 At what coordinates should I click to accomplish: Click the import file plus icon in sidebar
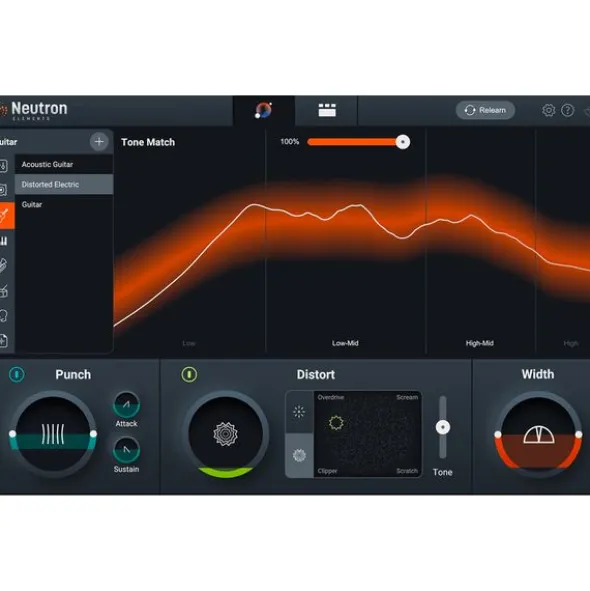pyautogui.click(x=3, y=341)
